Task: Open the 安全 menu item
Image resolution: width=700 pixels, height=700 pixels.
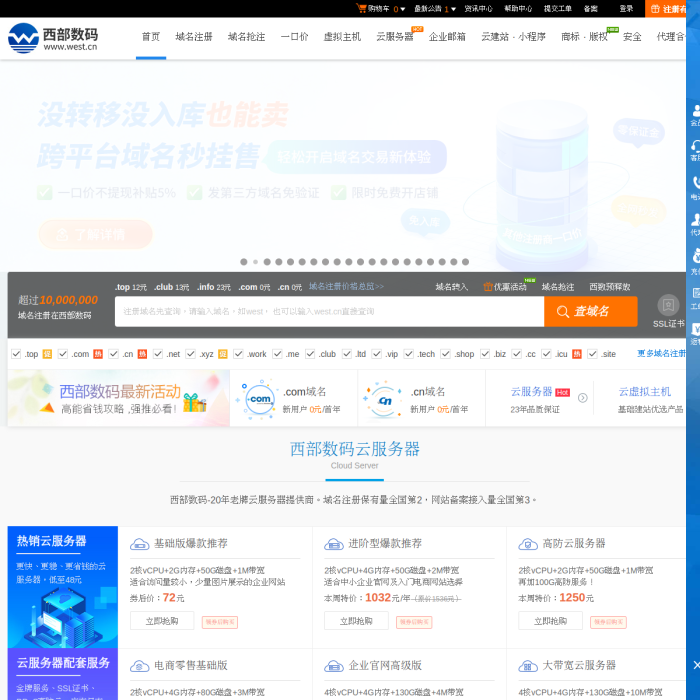Action: click(x=632, y=37)
